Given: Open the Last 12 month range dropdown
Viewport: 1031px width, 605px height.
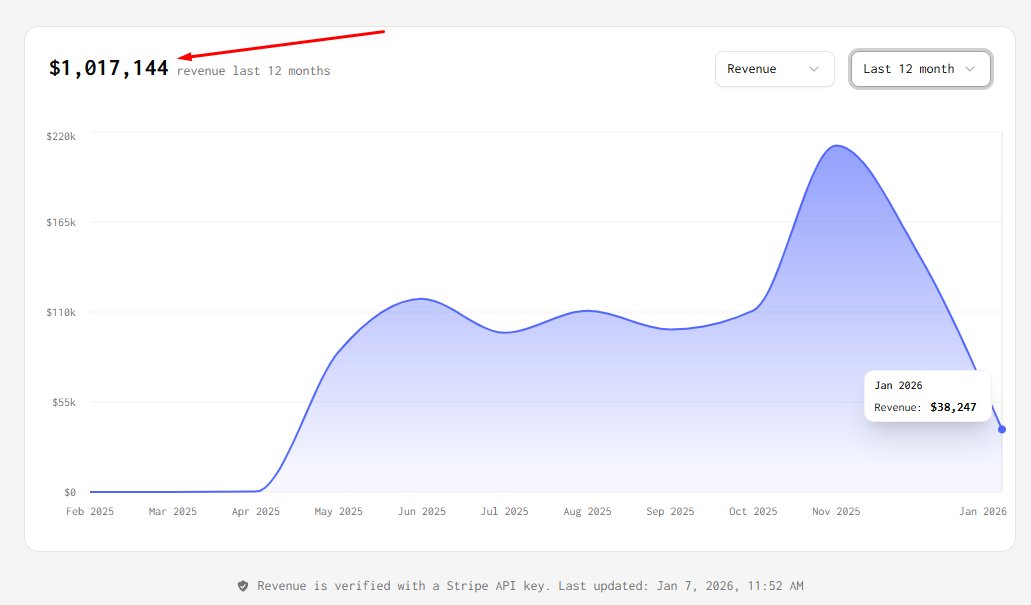Looking at the screenshot, I should pyautogui.click(x=921, y=69).
